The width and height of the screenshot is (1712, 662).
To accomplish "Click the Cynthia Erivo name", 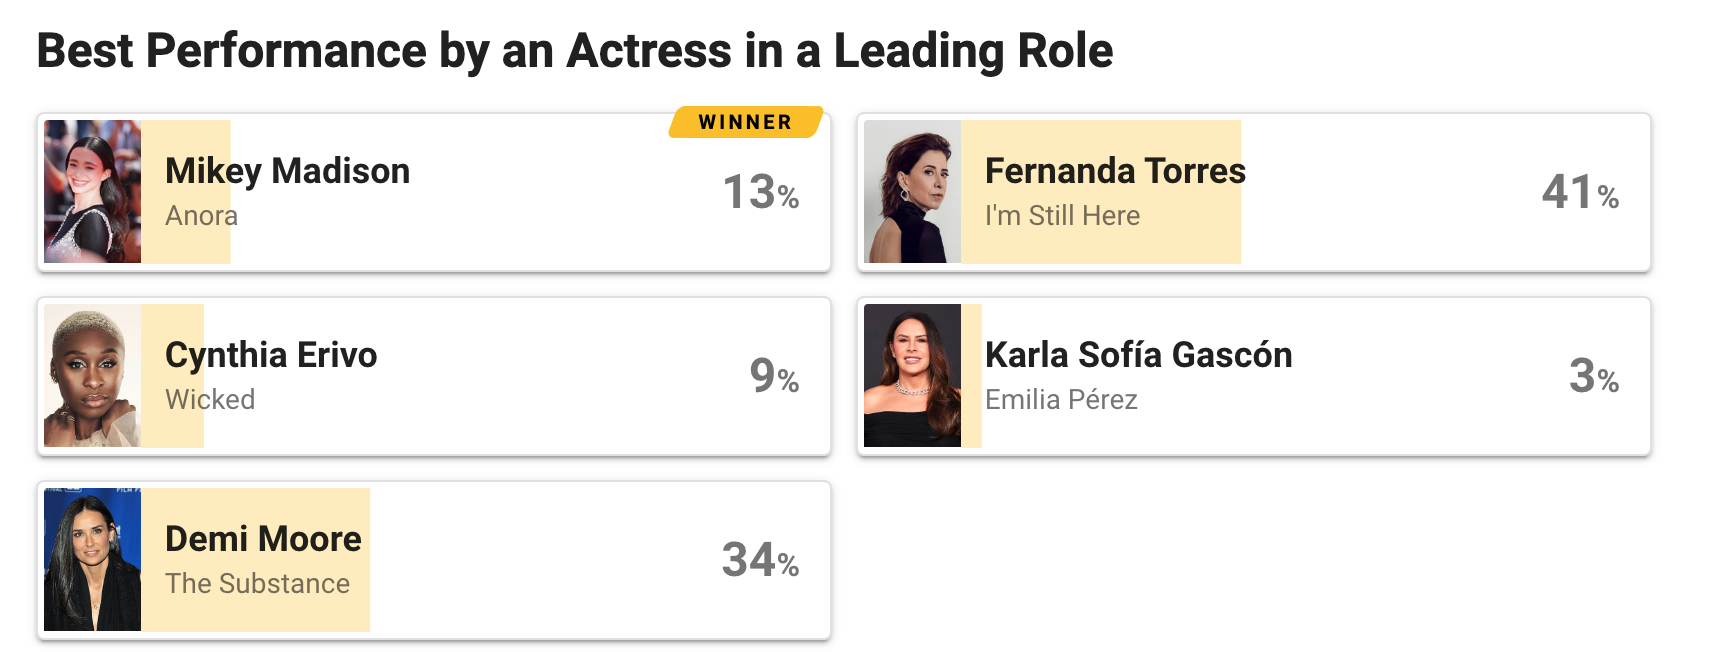I will pyautogui.click(x=271, y=355).
